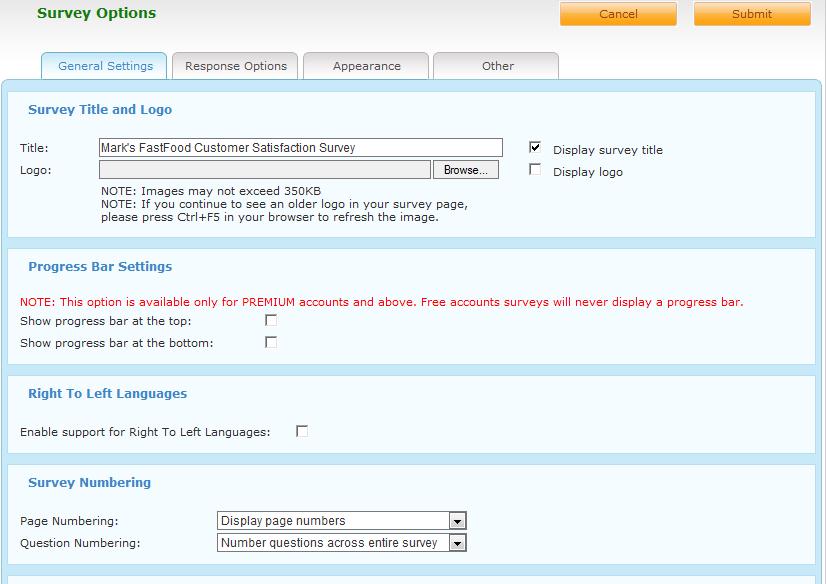826x584 pixels.
Task: Enable Show progress bar at the top
Action: (271, 320)
